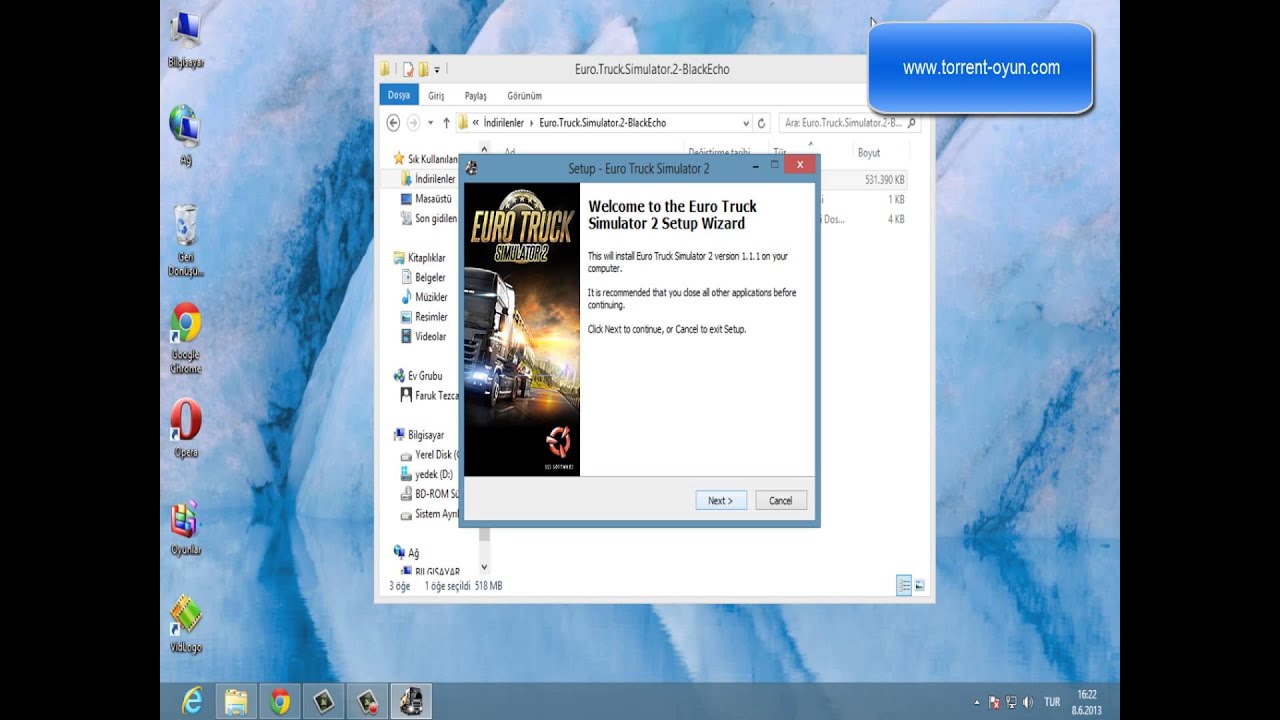Open the network tray icon
1280x720 pixels.
click(1011, 703)
